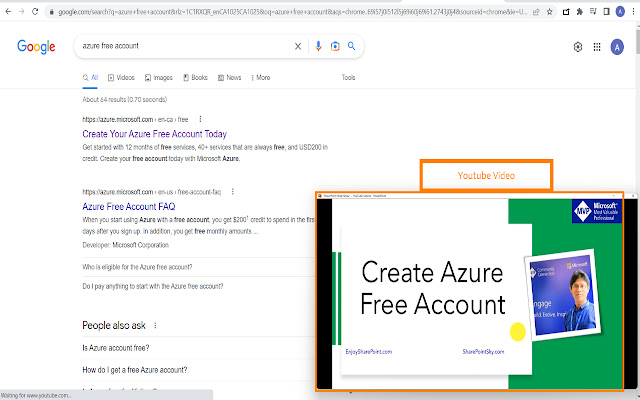
Task: Click the first extension icon in toolbar
Action: click(x=566, y=12)
